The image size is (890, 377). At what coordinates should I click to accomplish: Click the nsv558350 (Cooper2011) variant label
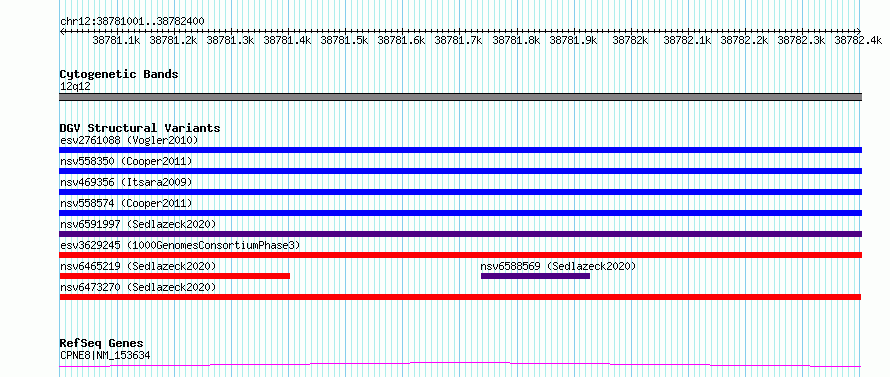pos(126,161)
